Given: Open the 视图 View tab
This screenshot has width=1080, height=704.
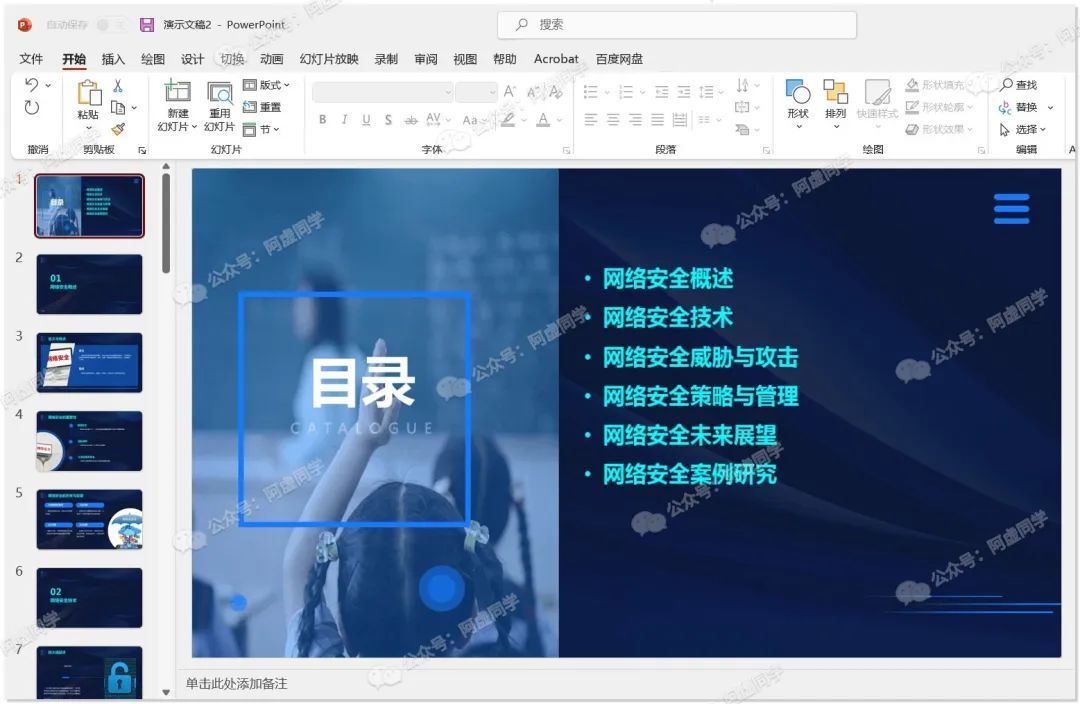Looking at the screenshot, I should tap(465, 59).
